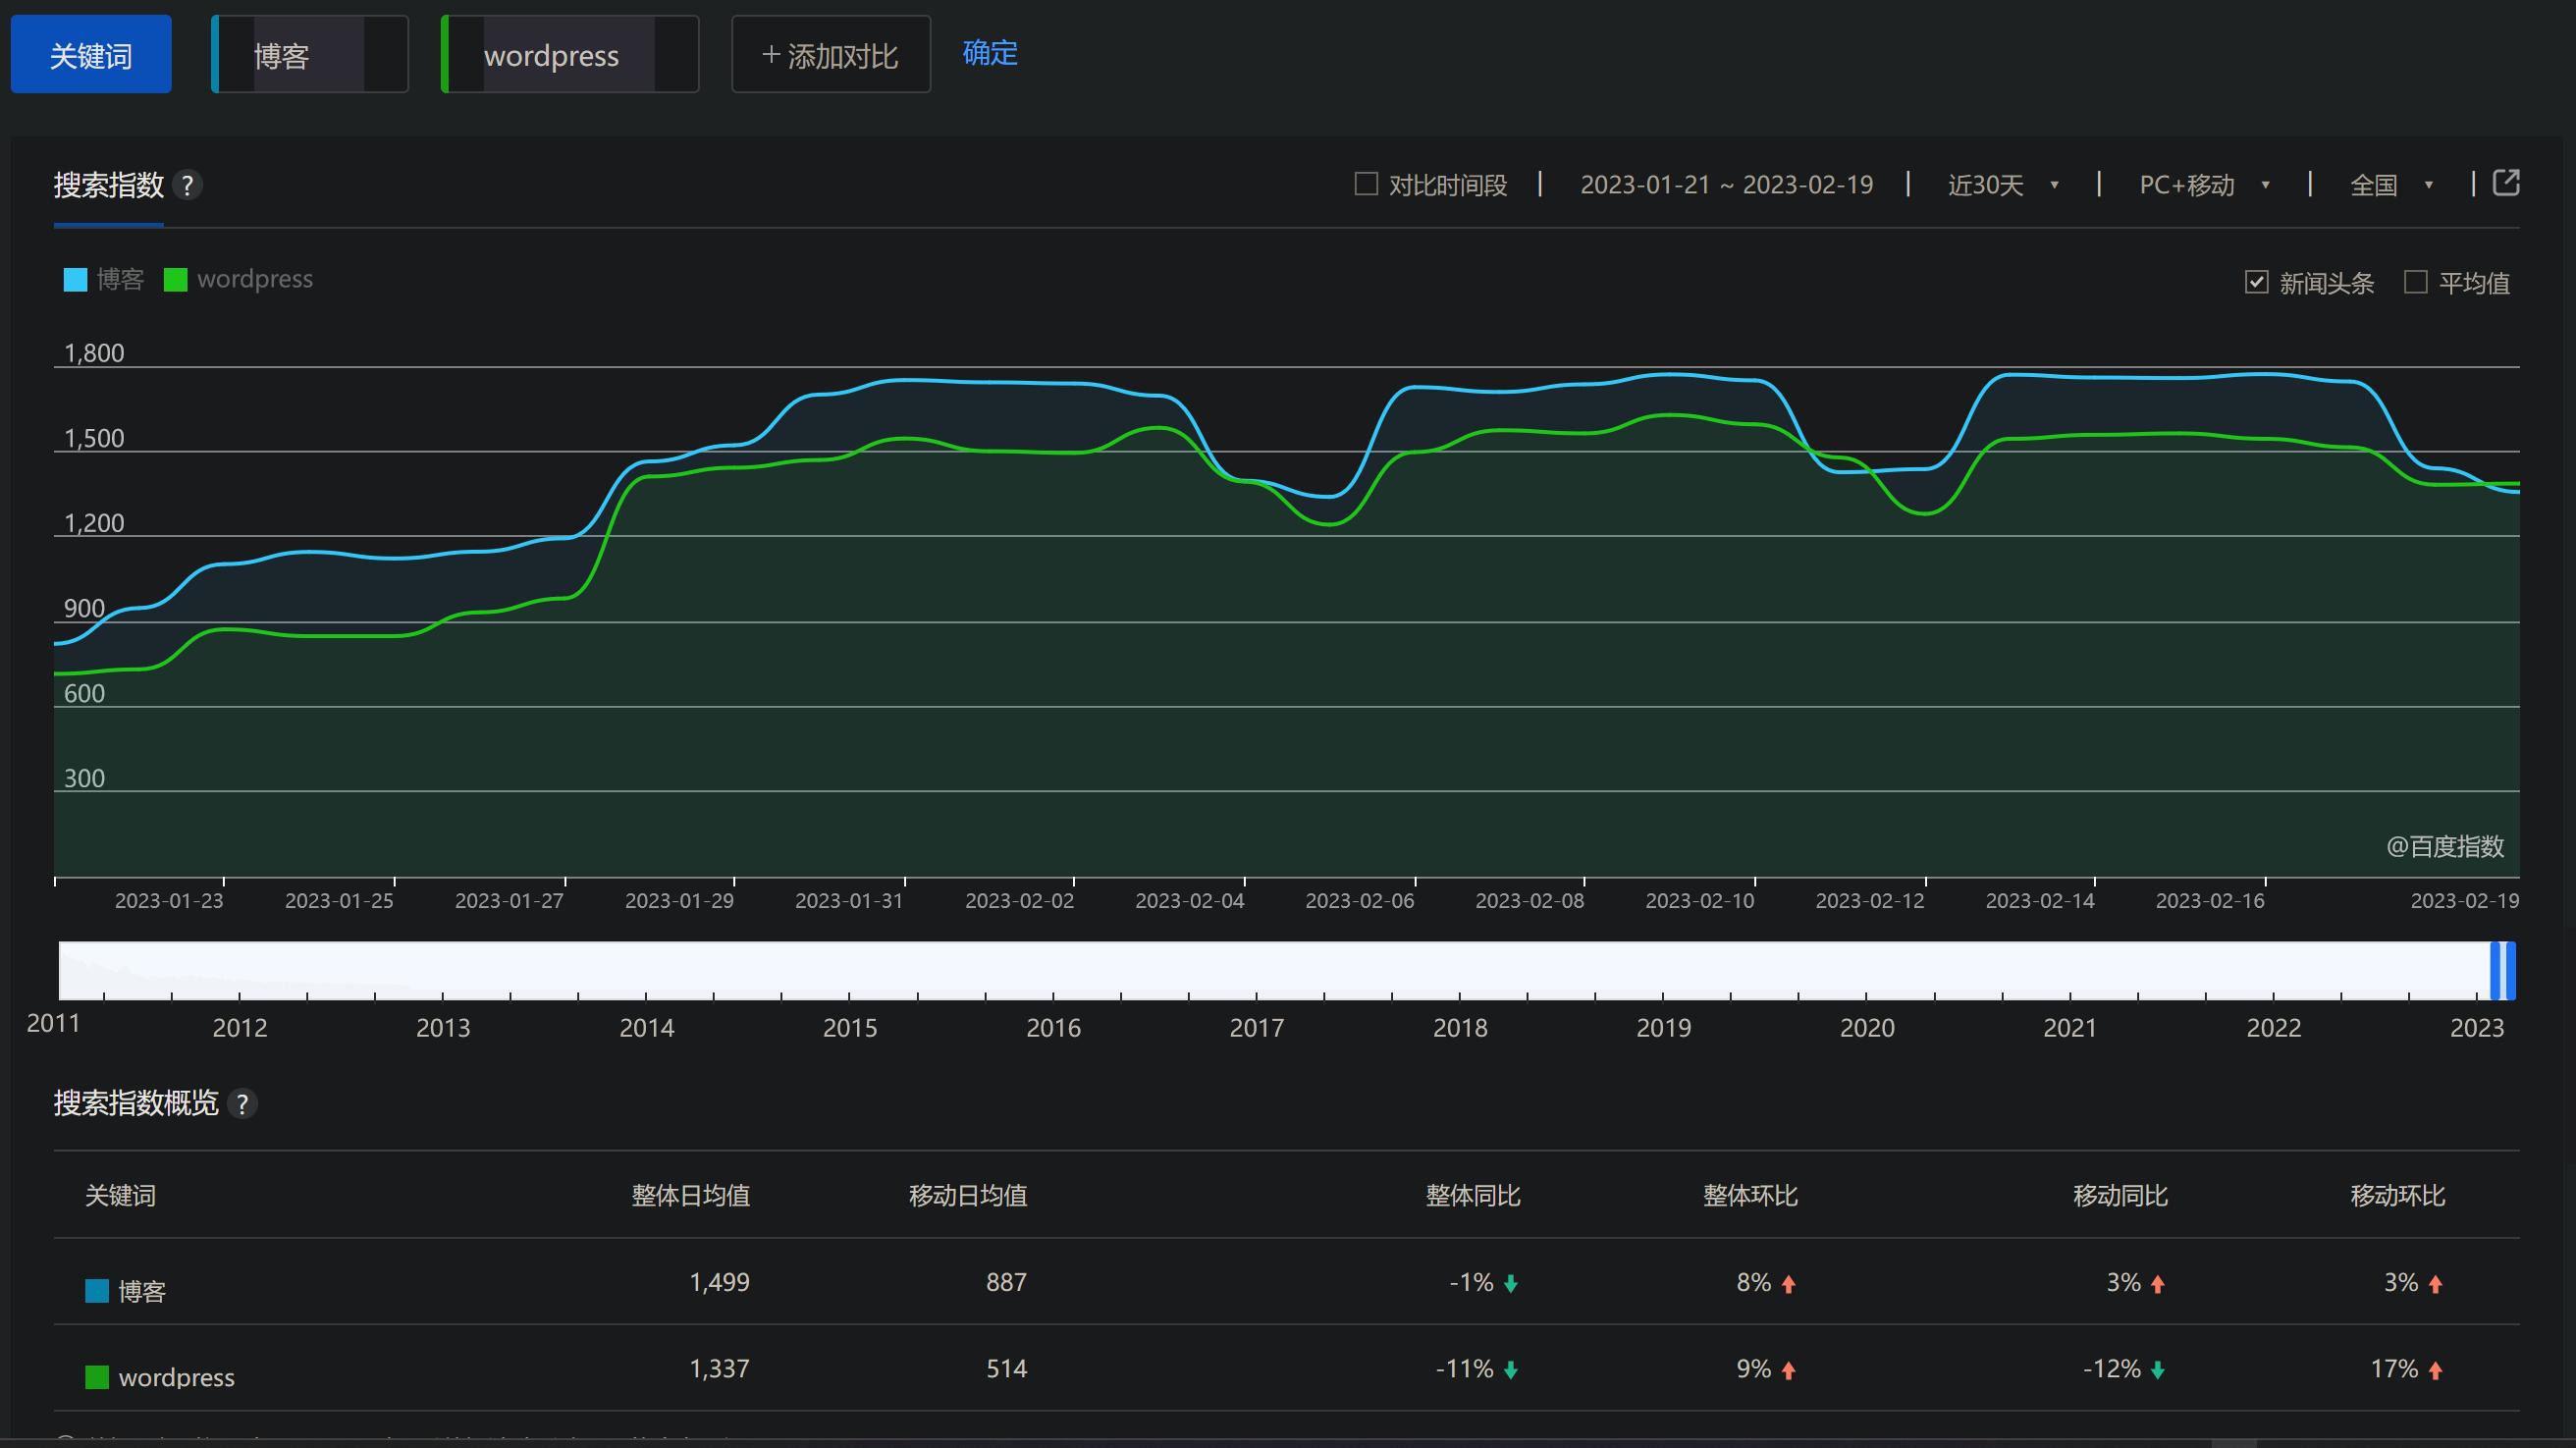Screen dimensions: 2576x1448
Task: Select the 博客 keyword input field
Action: click(310, 55)
